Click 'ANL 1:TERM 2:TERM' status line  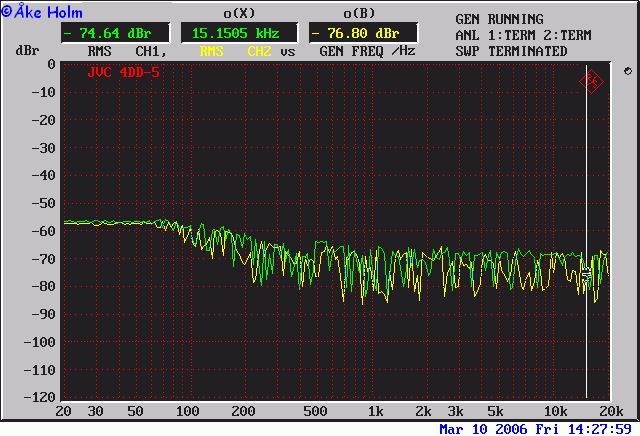click(523, 35)
